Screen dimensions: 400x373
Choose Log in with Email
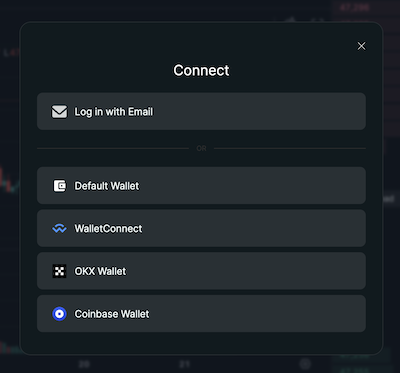click(201, 111)
